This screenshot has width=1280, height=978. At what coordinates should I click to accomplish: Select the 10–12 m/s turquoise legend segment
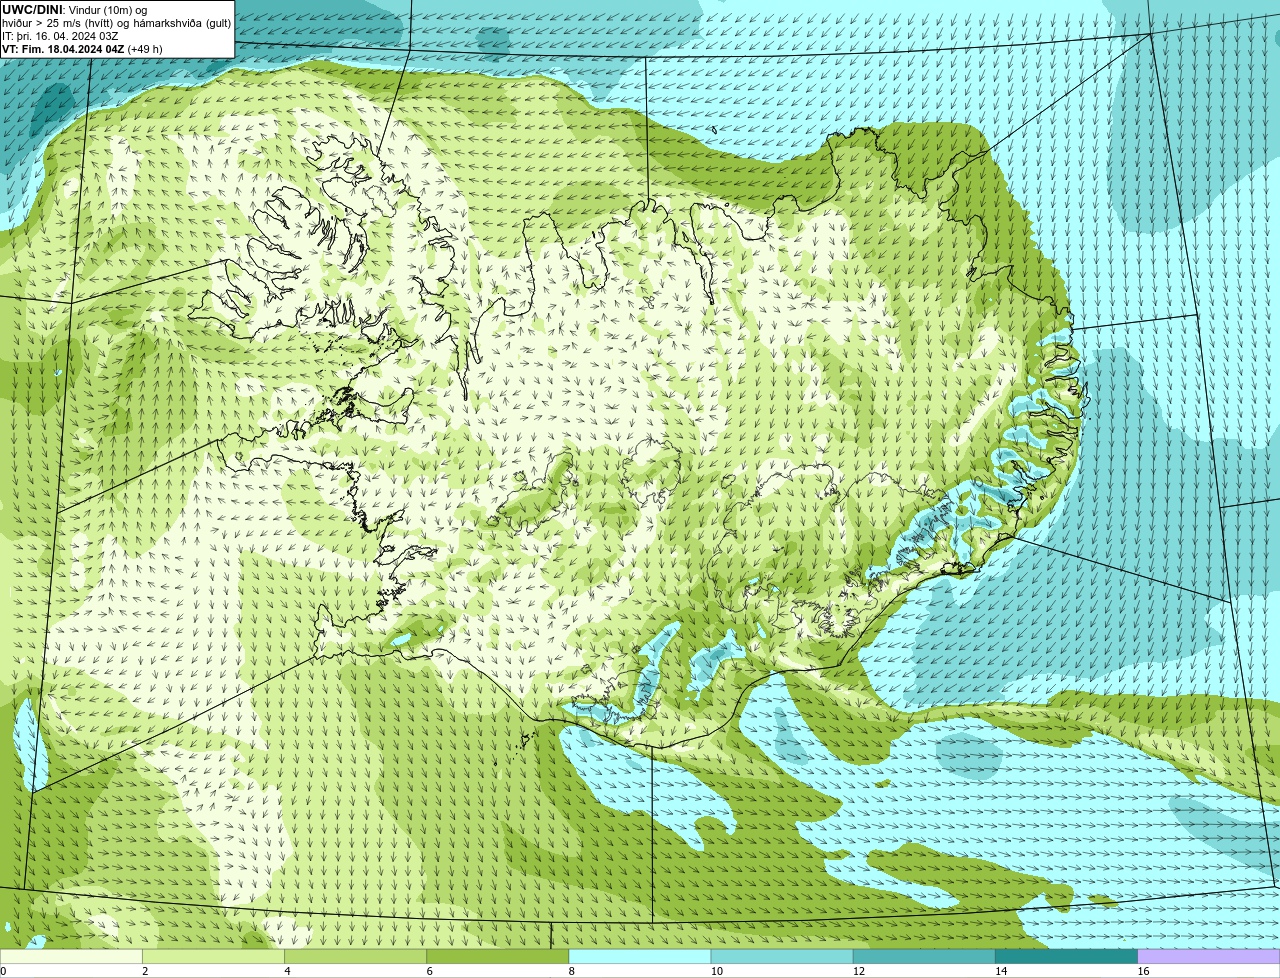tap(782, 956)
